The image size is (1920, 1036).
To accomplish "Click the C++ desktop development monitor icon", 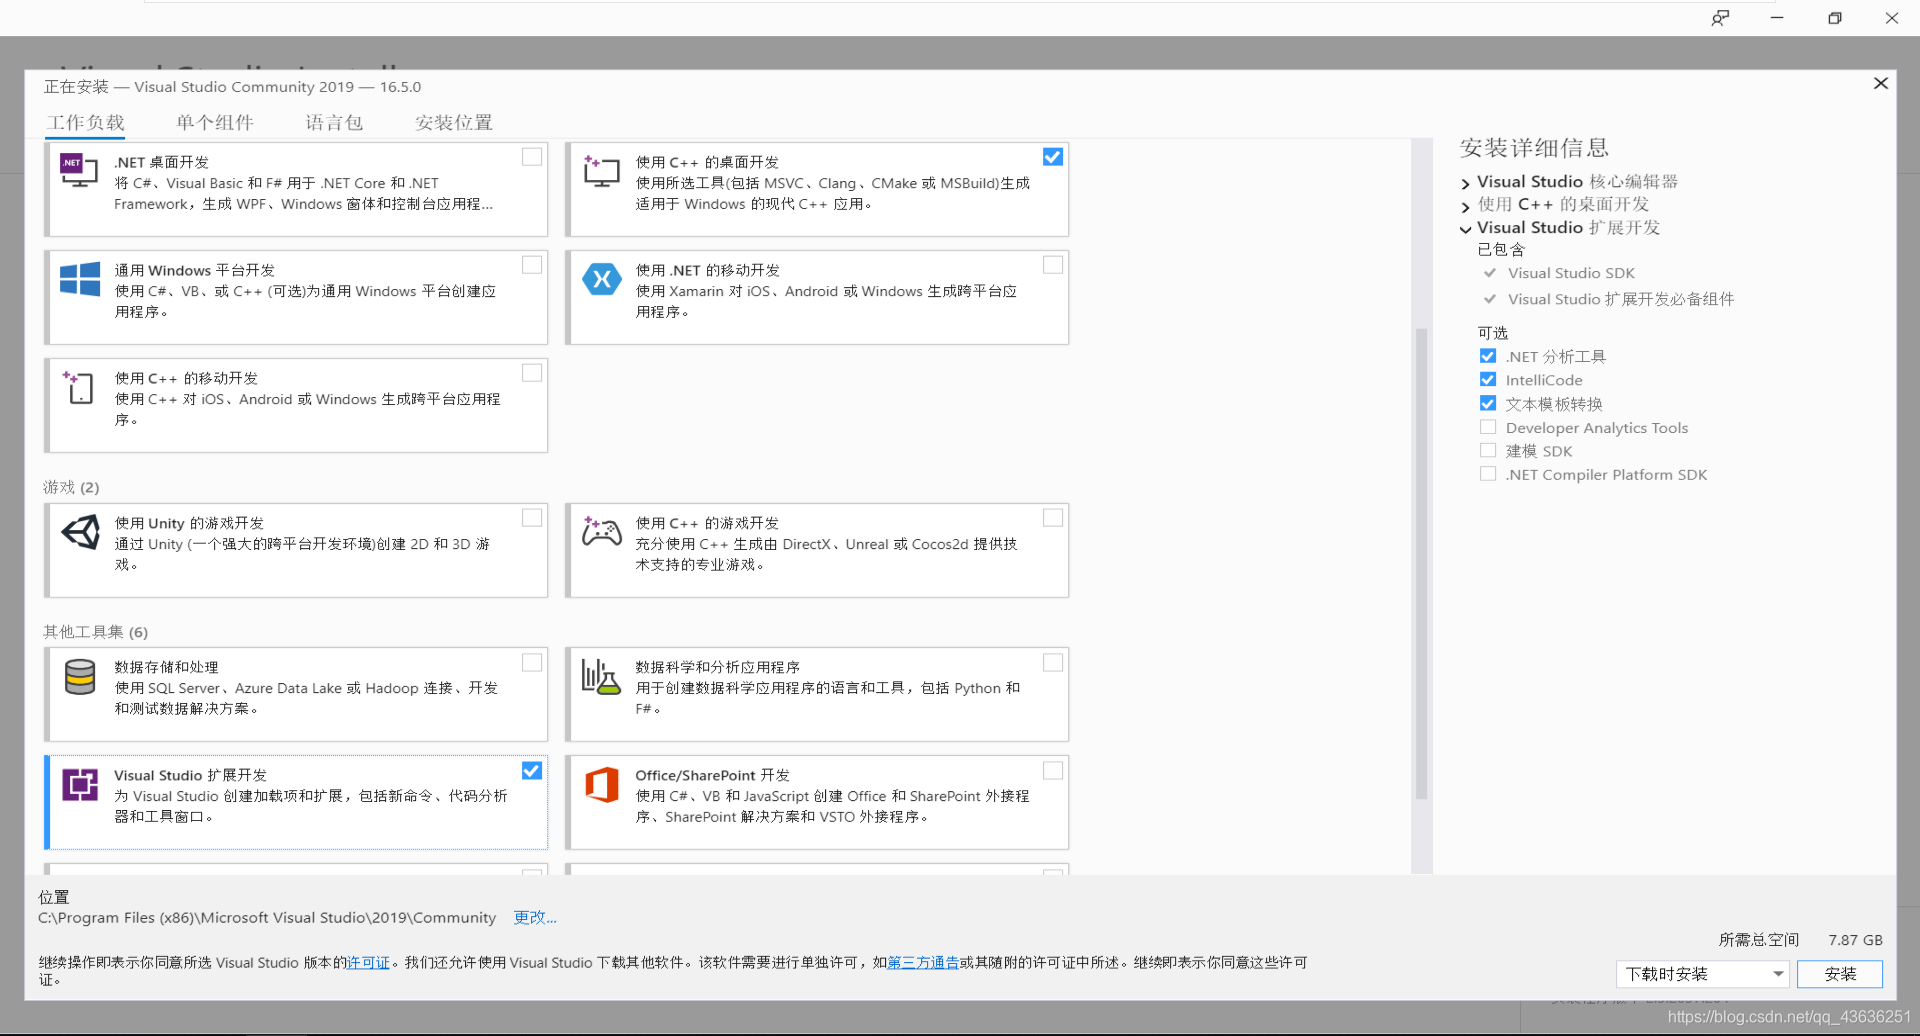I will pyautogui.click(x=601, y=171).
